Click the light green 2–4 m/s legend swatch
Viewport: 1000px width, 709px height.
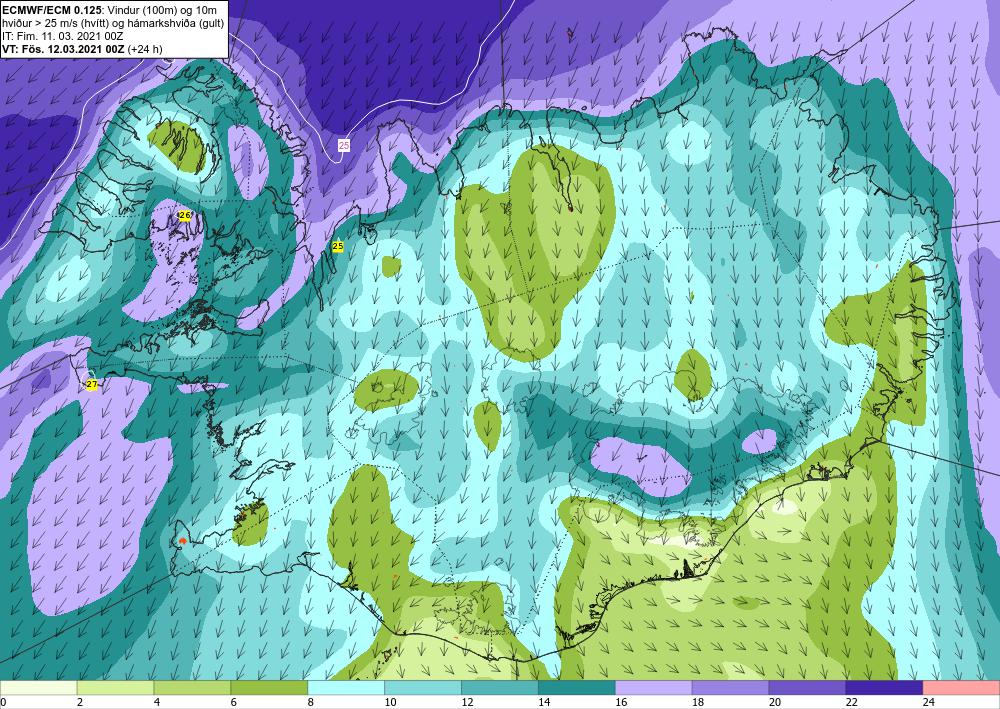point(115,688)
